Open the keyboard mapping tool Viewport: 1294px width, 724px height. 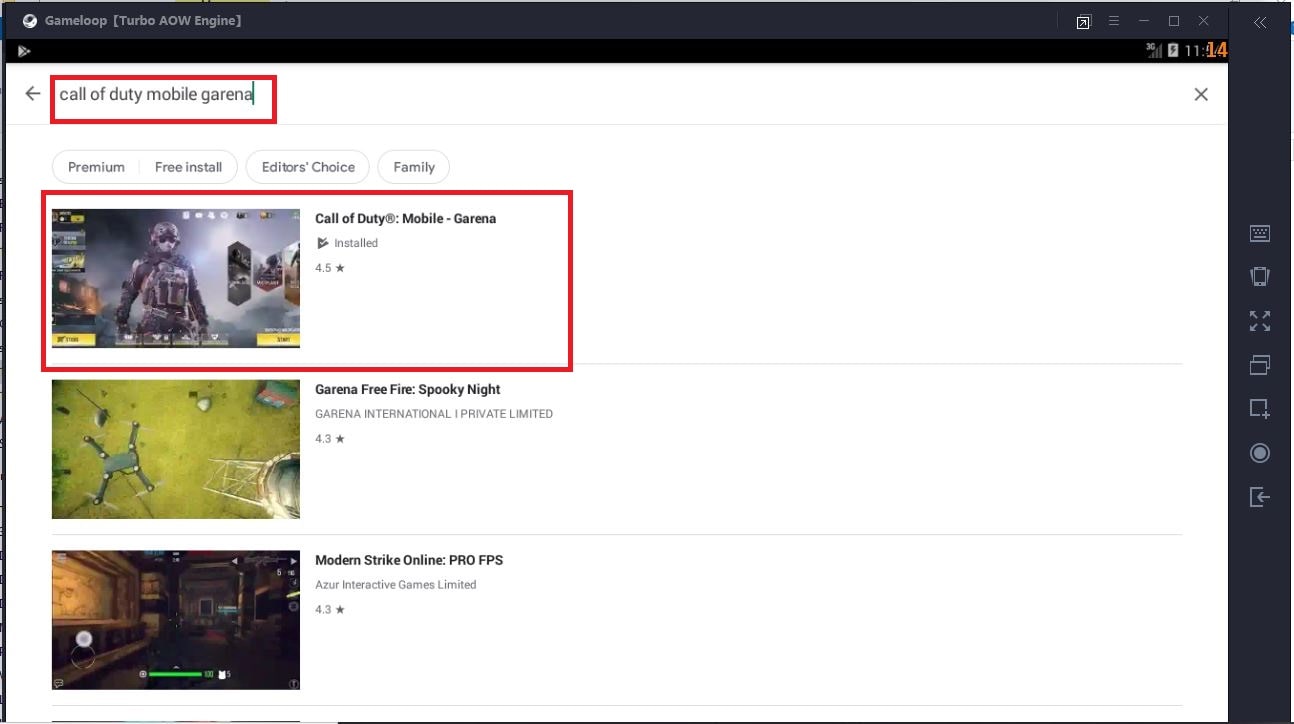[x=1260, y=234]
